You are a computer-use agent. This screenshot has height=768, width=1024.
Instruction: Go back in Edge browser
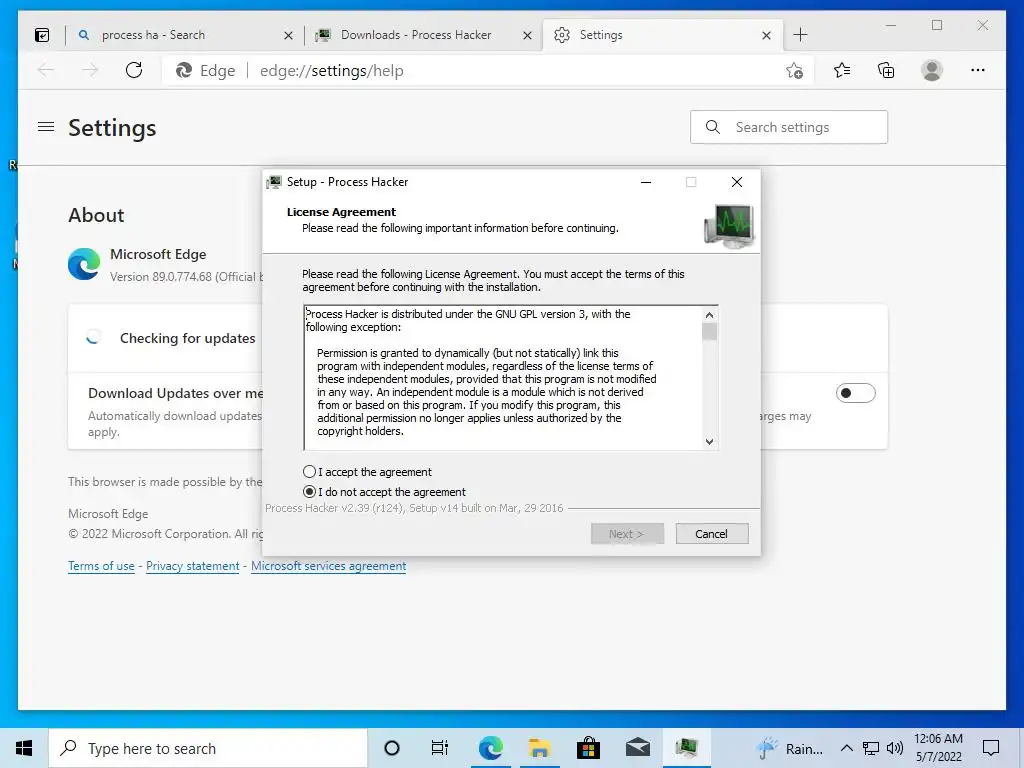click(x=46, y=70)
